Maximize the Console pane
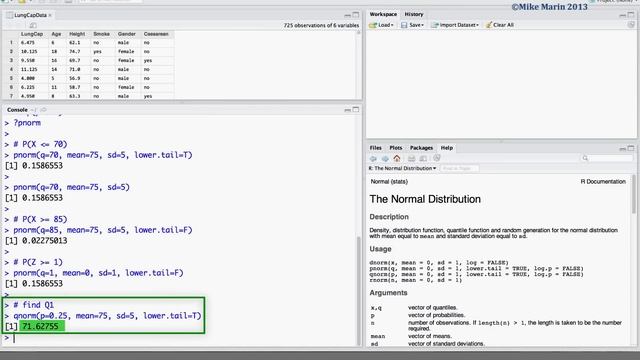 click(356, 110)
